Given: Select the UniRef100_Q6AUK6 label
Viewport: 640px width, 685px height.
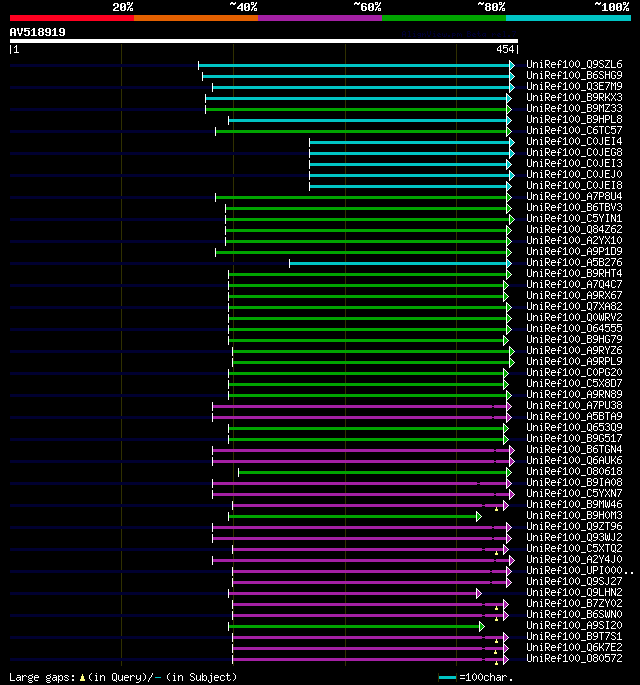Looking at the screenshot, I should pos(574,461).
